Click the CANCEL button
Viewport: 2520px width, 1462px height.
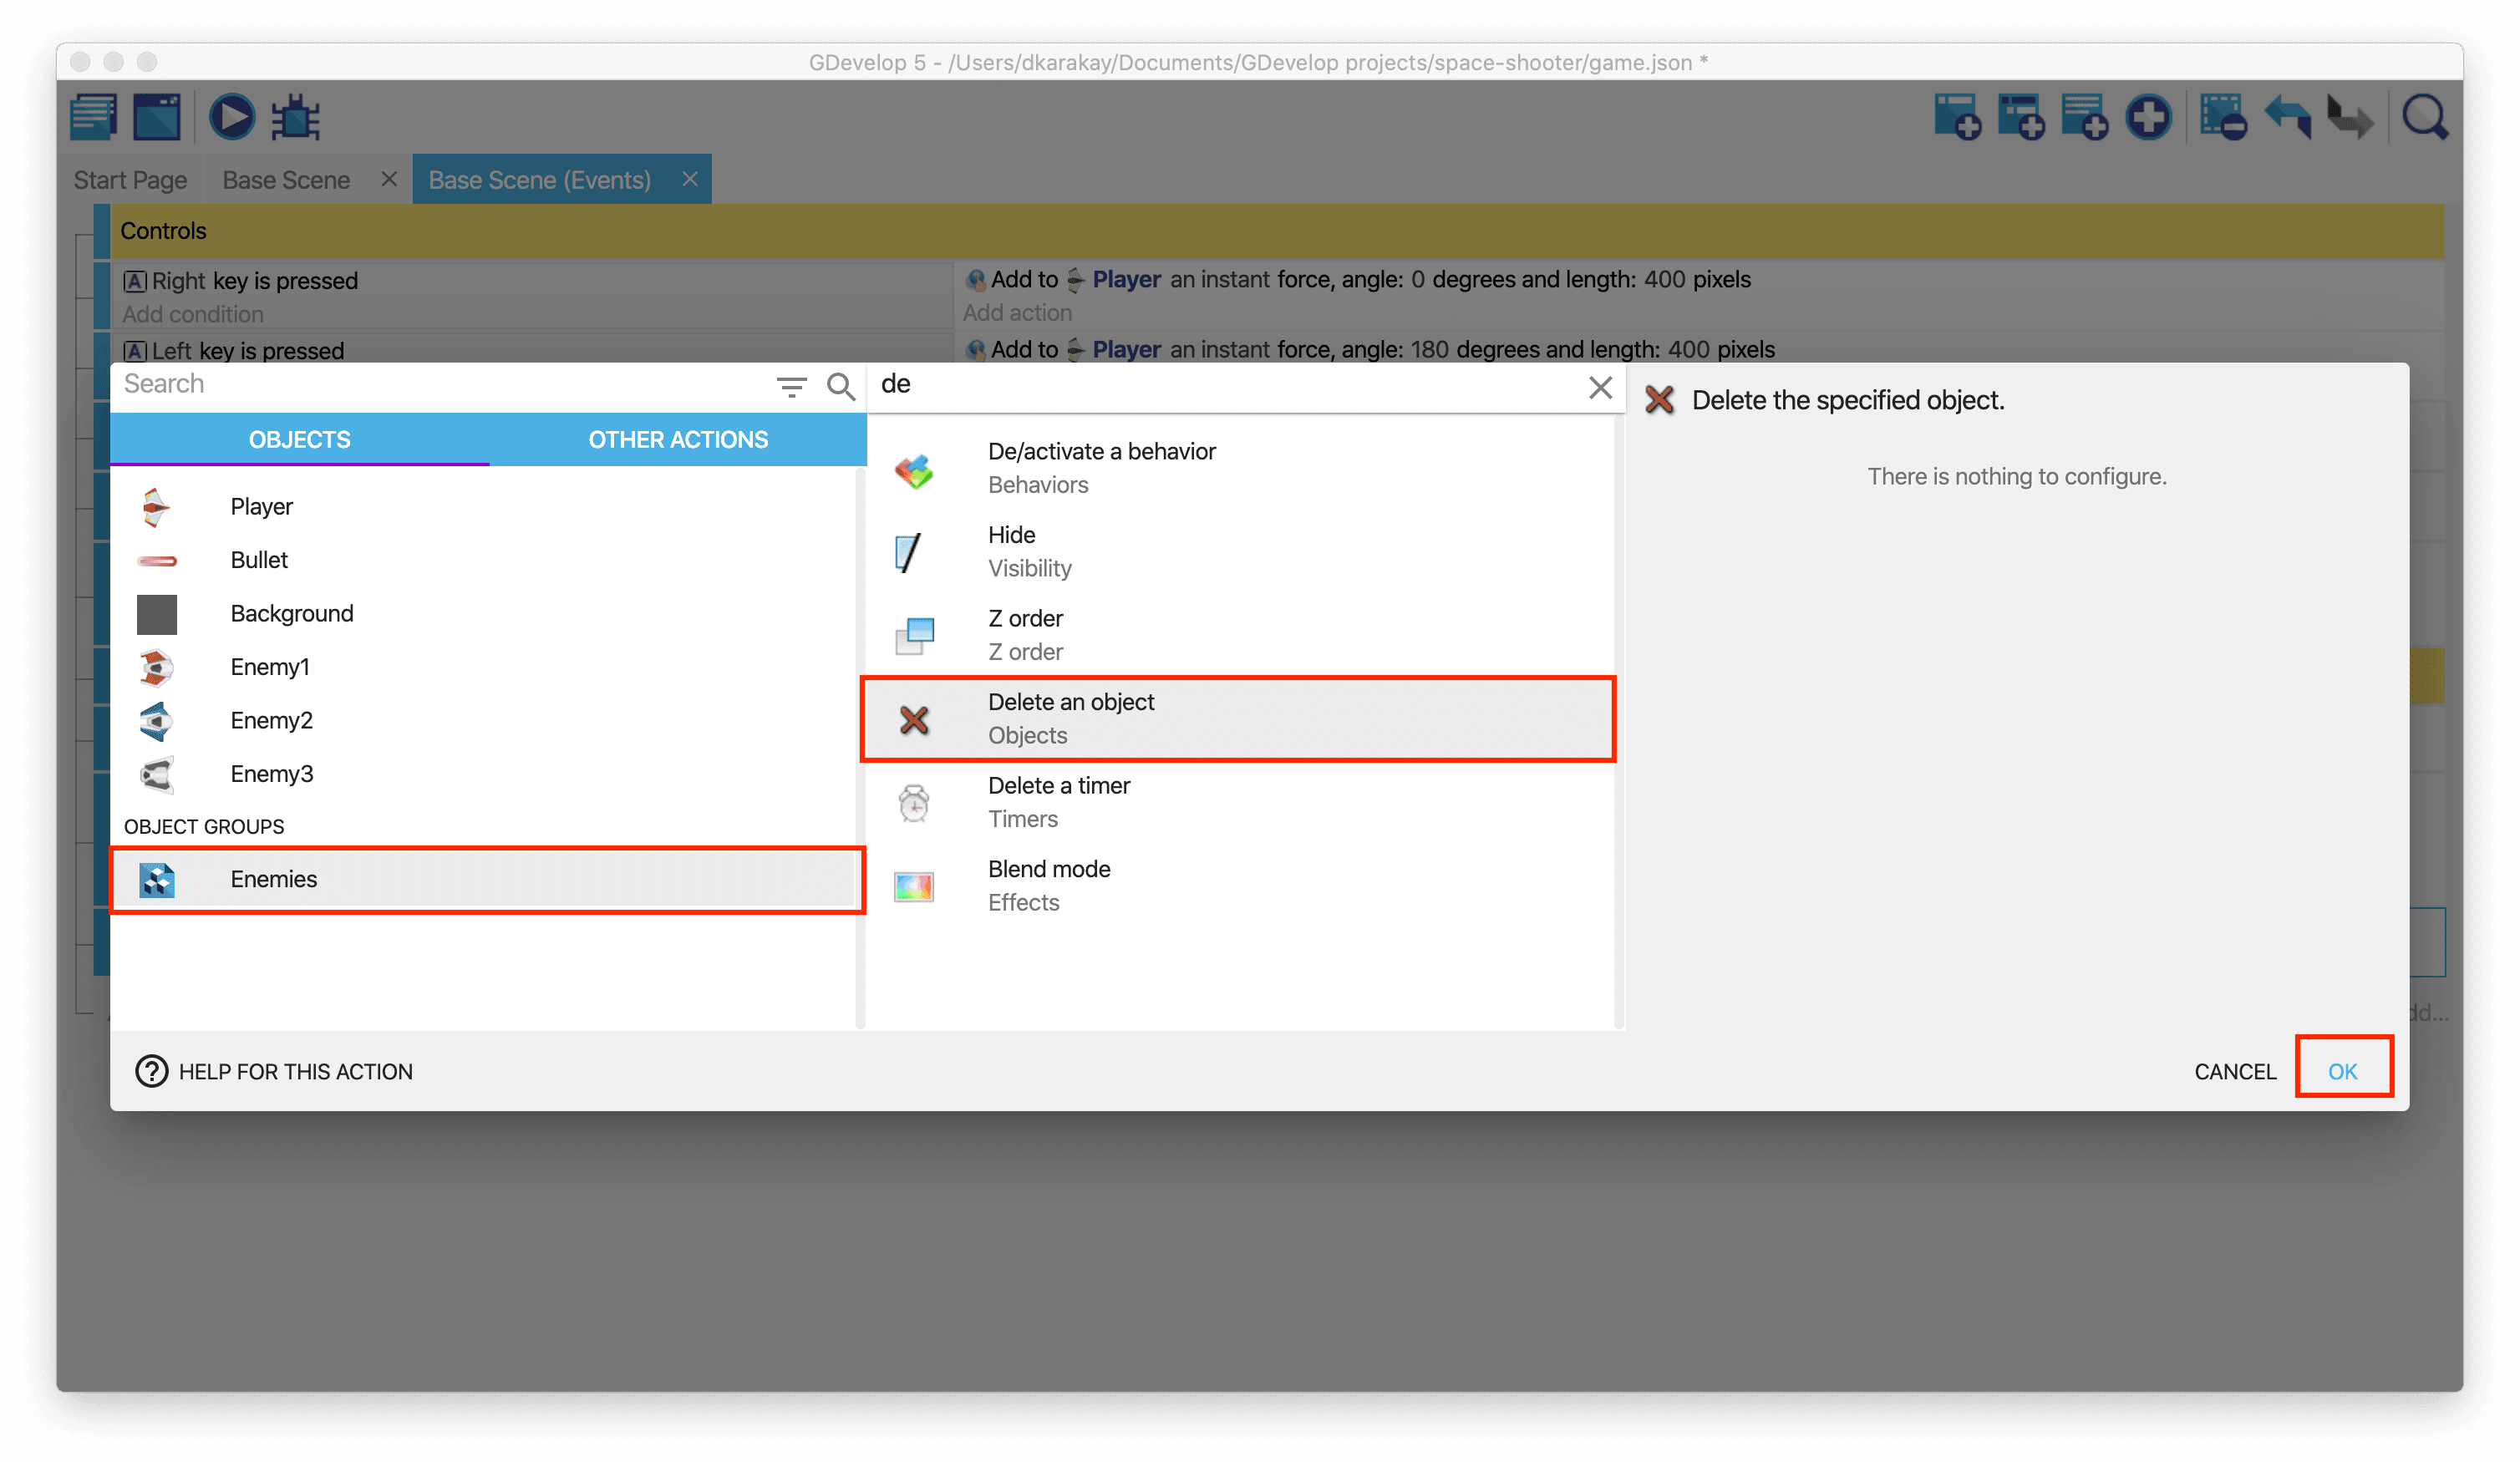(2234, 1071)
